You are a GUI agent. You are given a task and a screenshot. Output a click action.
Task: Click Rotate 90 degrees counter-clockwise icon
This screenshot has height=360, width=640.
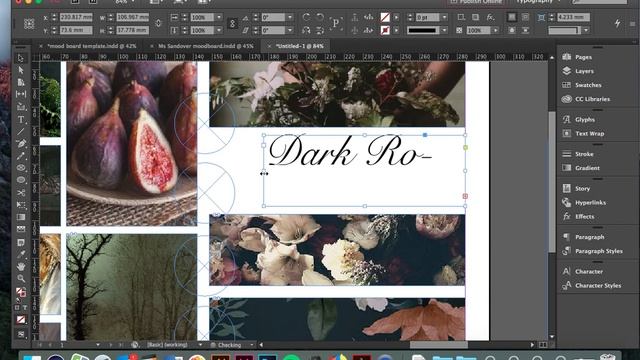(x=320, y=17)
